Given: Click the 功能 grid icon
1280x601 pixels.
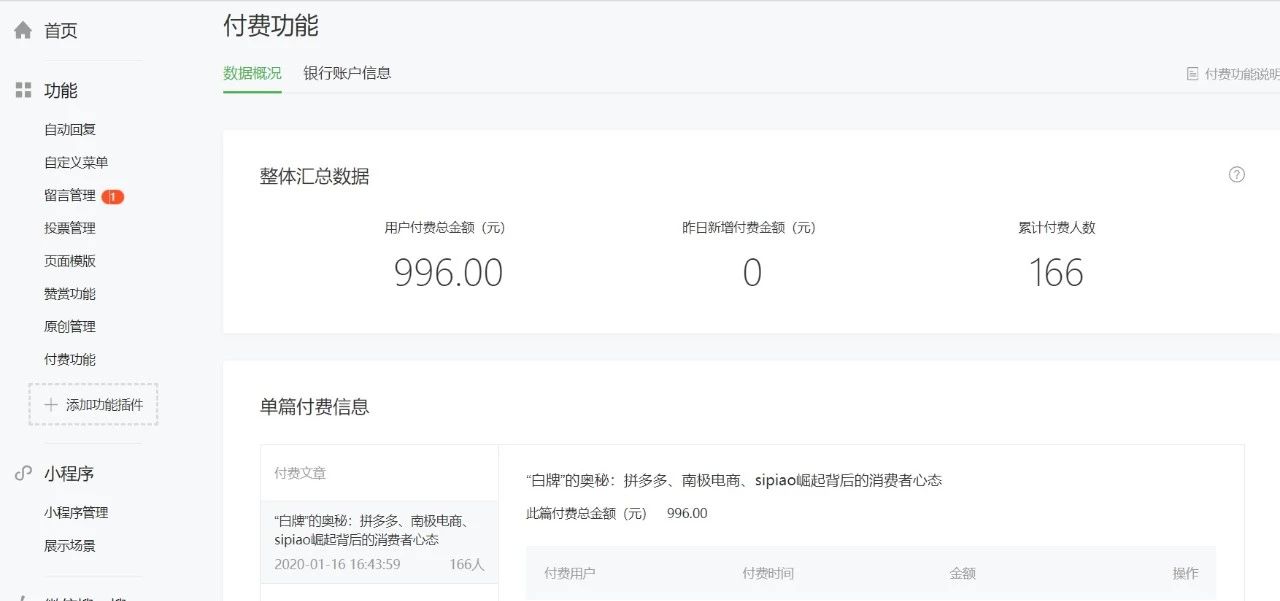Looking at the screenshot, I should 23,91.
